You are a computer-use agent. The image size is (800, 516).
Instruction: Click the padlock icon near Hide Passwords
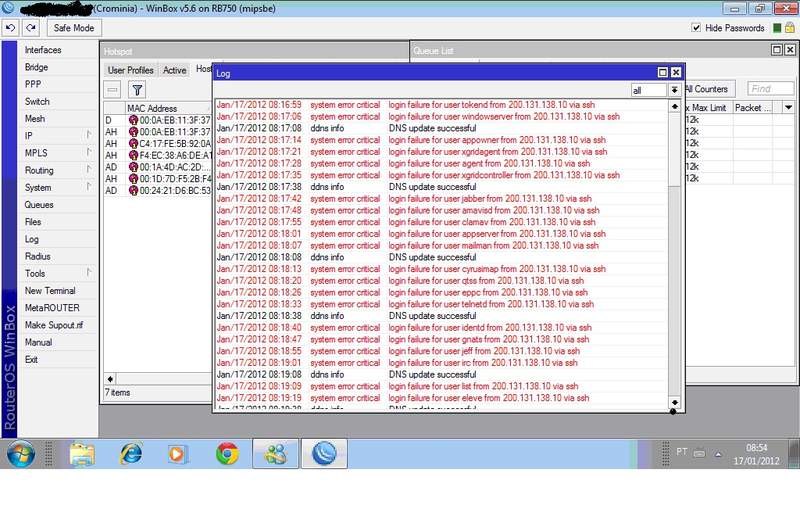click(789, 28)
